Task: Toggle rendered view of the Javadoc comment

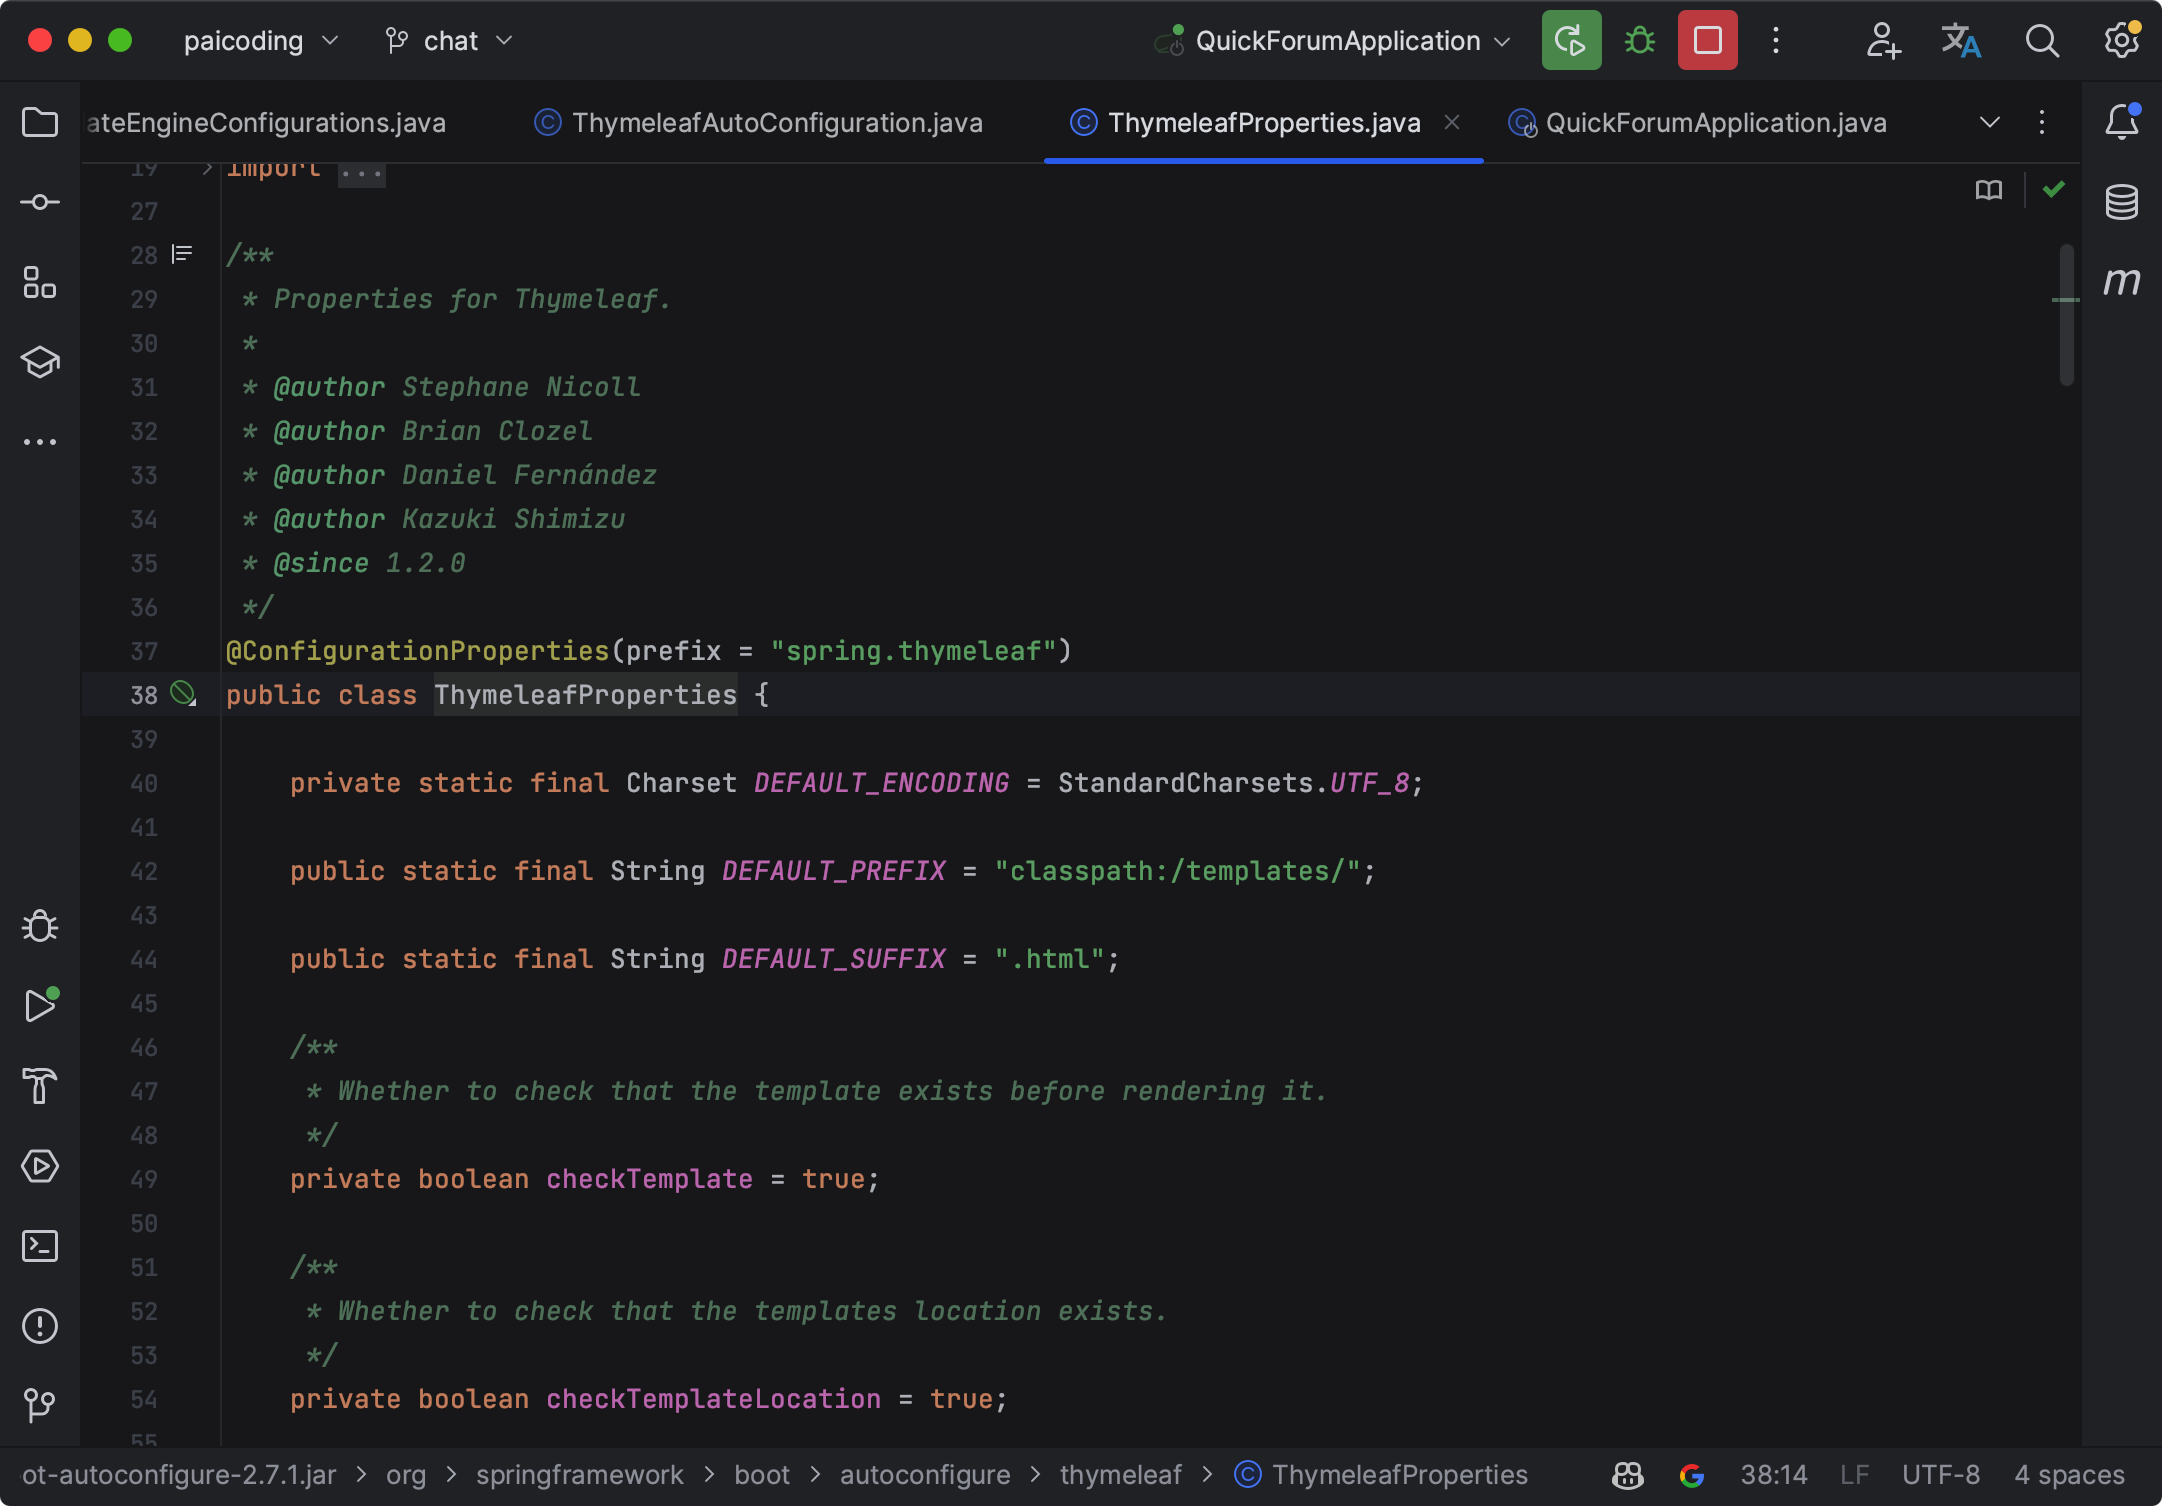Action: [x=182, y=254]
